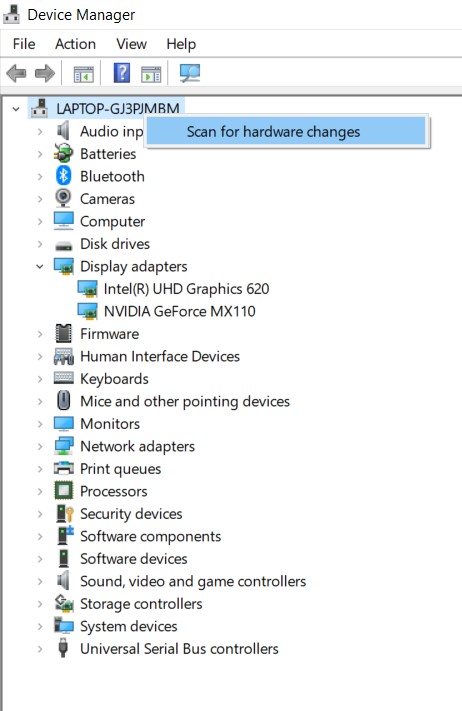This screenshot has width=462, height=711.
Task: Select the Cameras webcam icon
Action: coord(63,198)
